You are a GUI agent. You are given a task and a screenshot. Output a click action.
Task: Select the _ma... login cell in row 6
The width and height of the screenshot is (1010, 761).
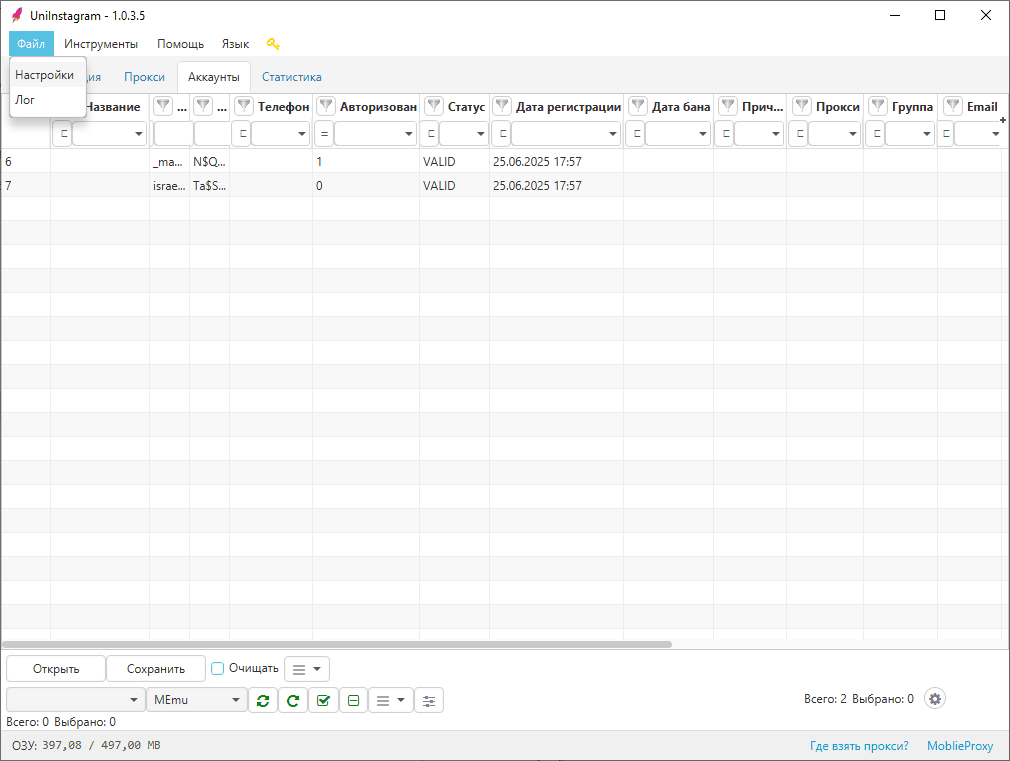tap(169, 161)
